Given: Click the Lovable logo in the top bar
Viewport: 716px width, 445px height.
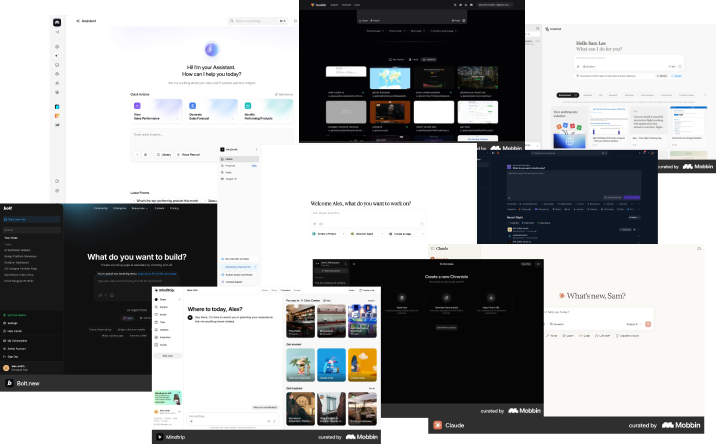Looking at the screenshot, I should [x=318, y=5].
